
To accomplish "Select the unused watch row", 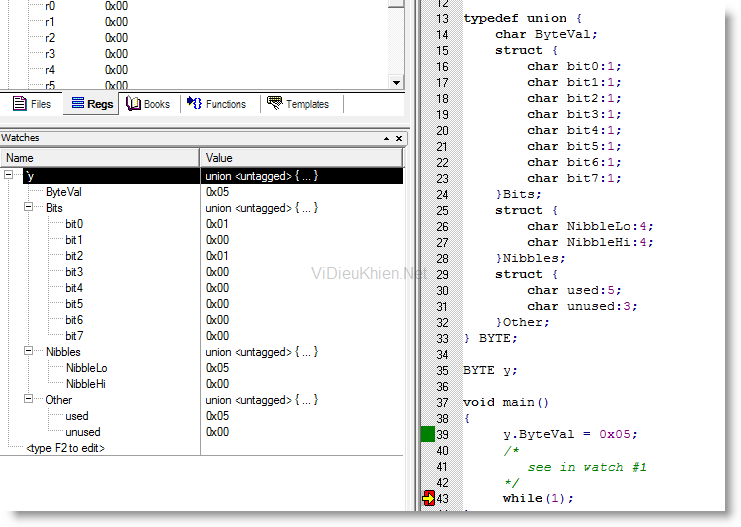I will coord(83,432).
